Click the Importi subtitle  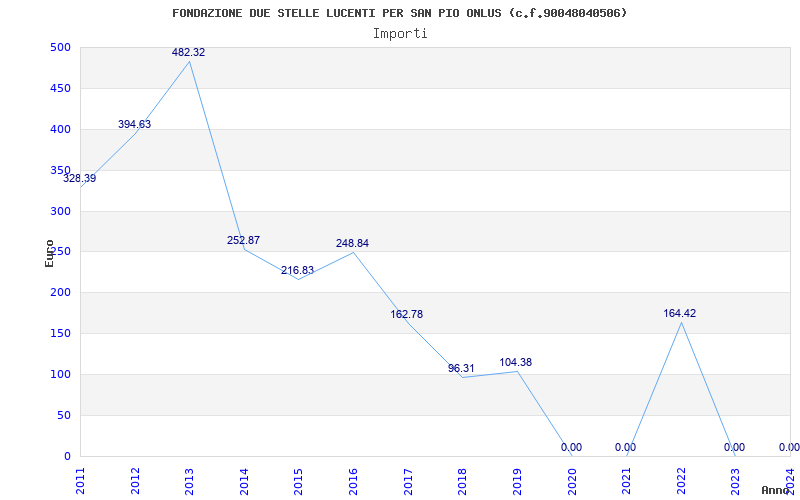pos(400,34)
